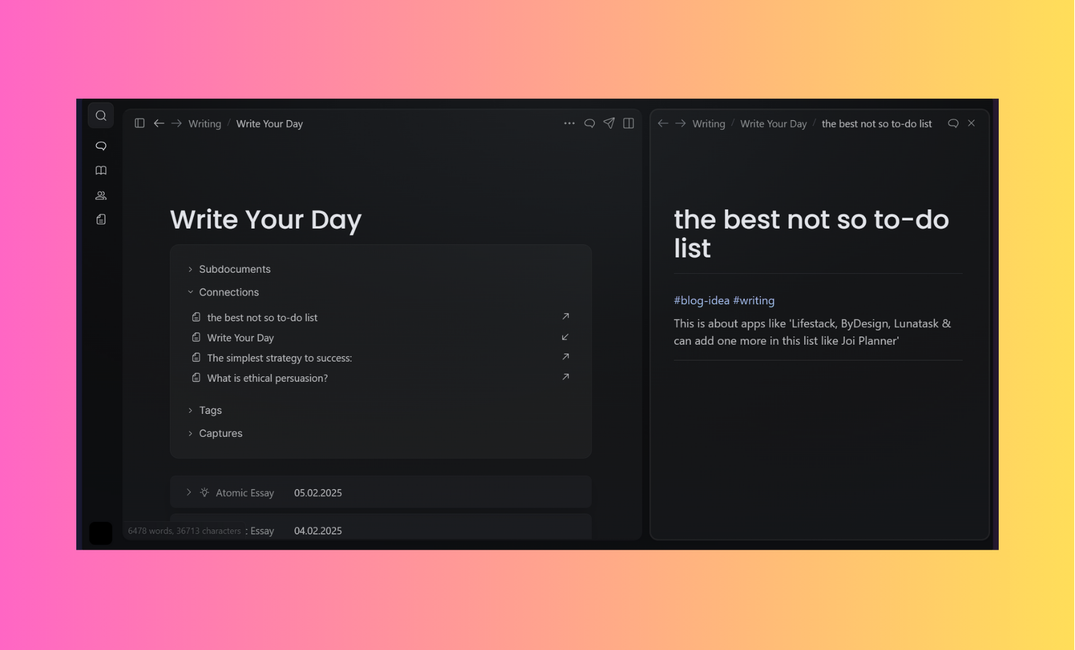1075x650 pixels.
Task: Go back in the right side pane
Action: [x=663, y=123]
